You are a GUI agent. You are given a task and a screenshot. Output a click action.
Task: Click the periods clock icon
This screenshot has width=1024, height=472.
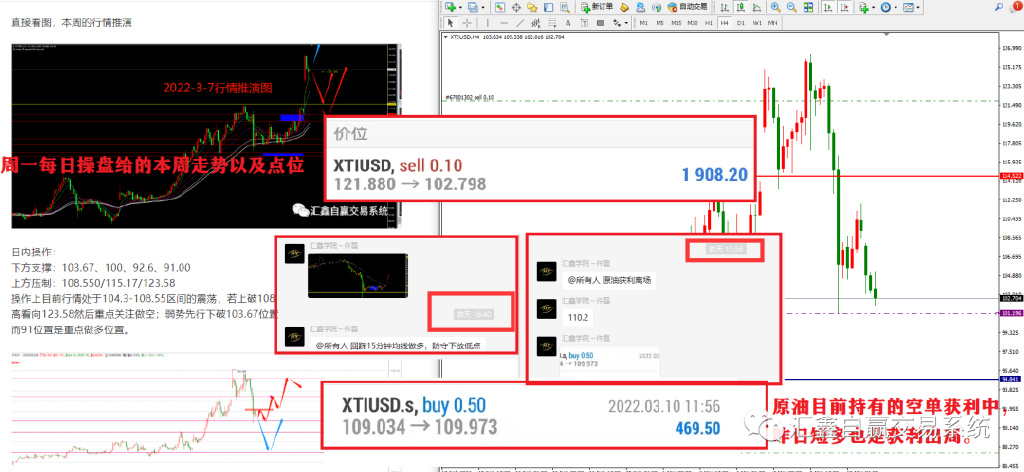click(x=886, y=7)
